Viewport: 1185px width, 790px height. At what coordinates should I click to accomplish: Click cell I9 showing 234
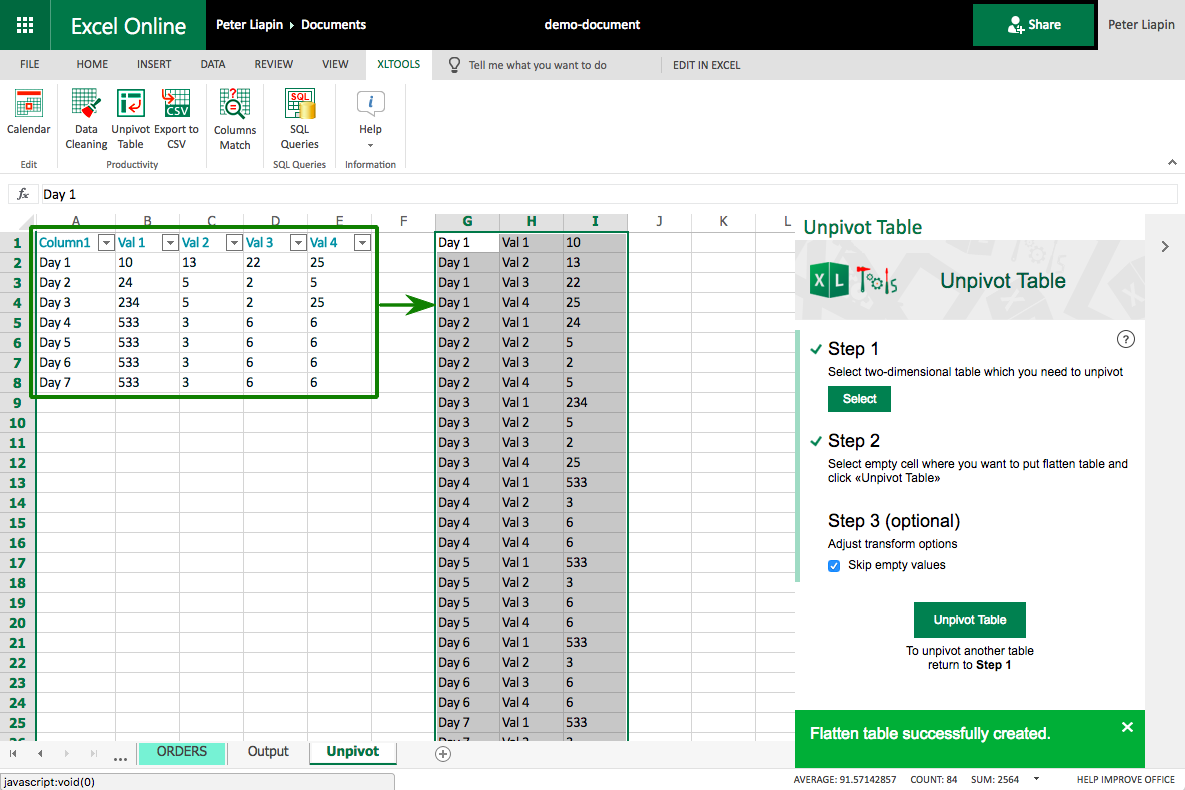click(595, 403)
